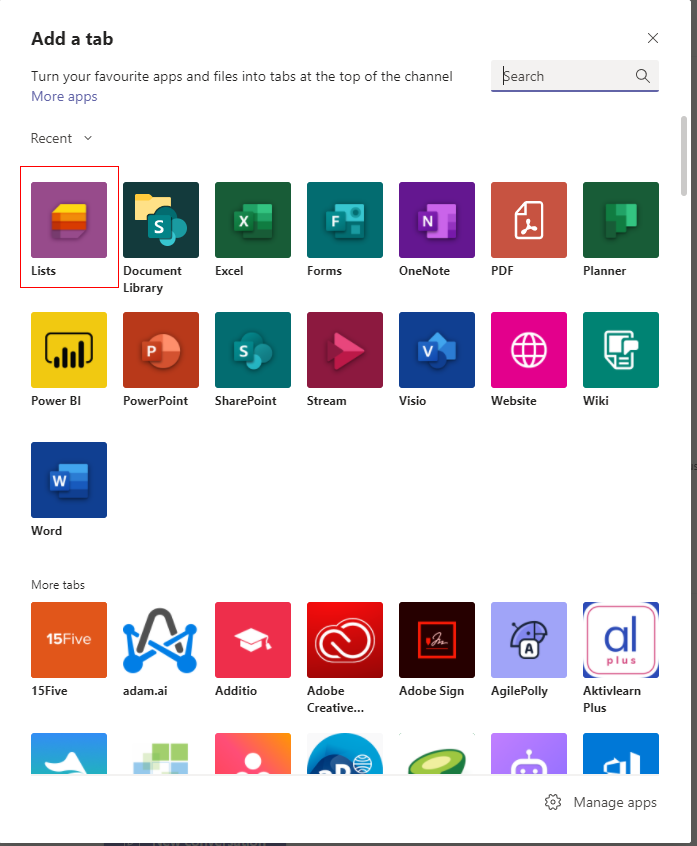Close the Add a tab dialog

[653, 38]
